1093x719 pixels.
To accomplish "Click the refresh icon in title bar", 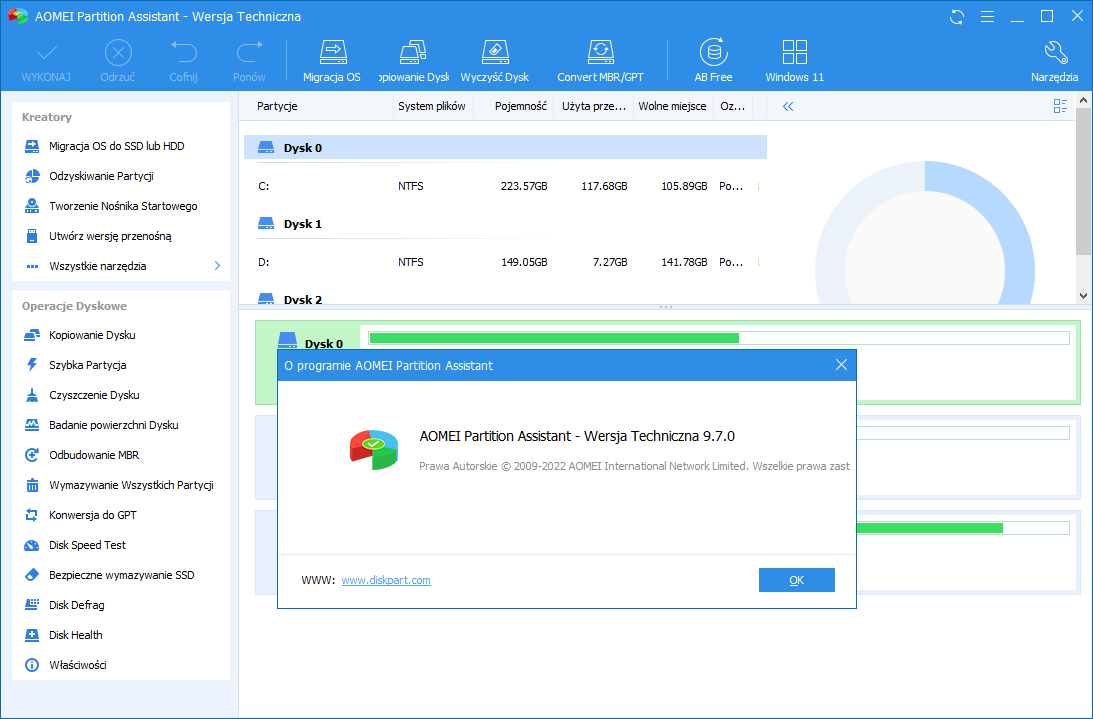I will (957, 17).
